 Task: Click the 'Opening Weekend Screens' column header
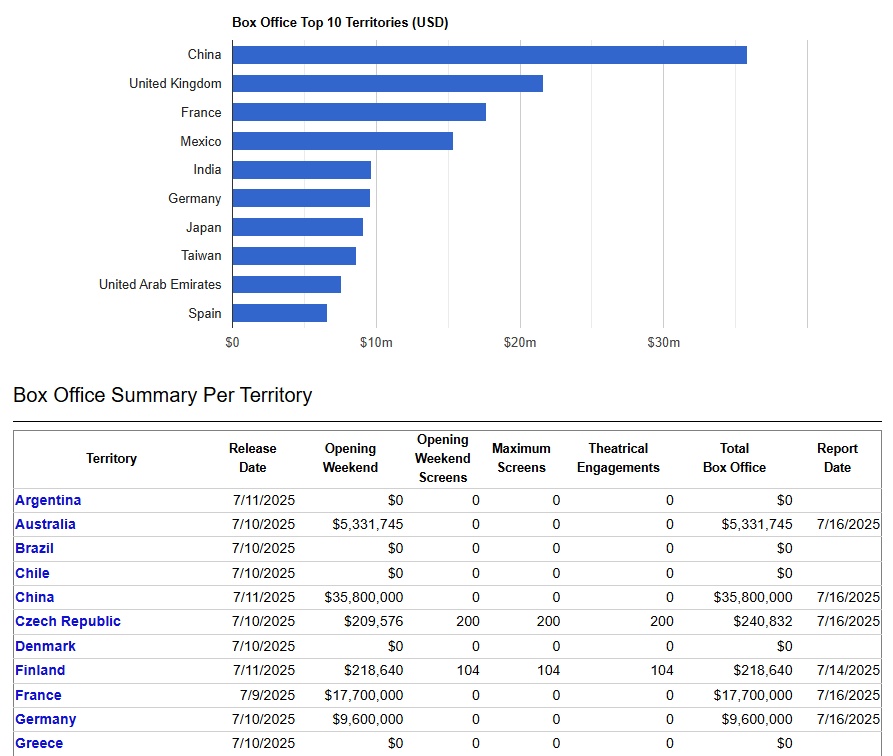click(443, 458)
